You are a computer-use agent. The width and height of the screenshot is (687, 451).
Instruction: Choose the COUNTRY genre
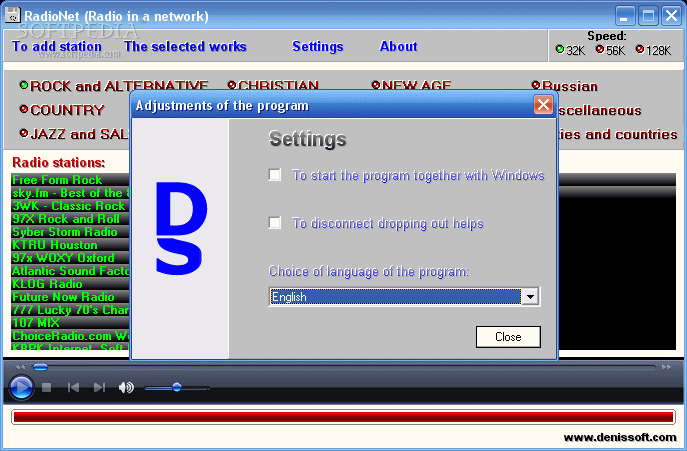point(62,110)
